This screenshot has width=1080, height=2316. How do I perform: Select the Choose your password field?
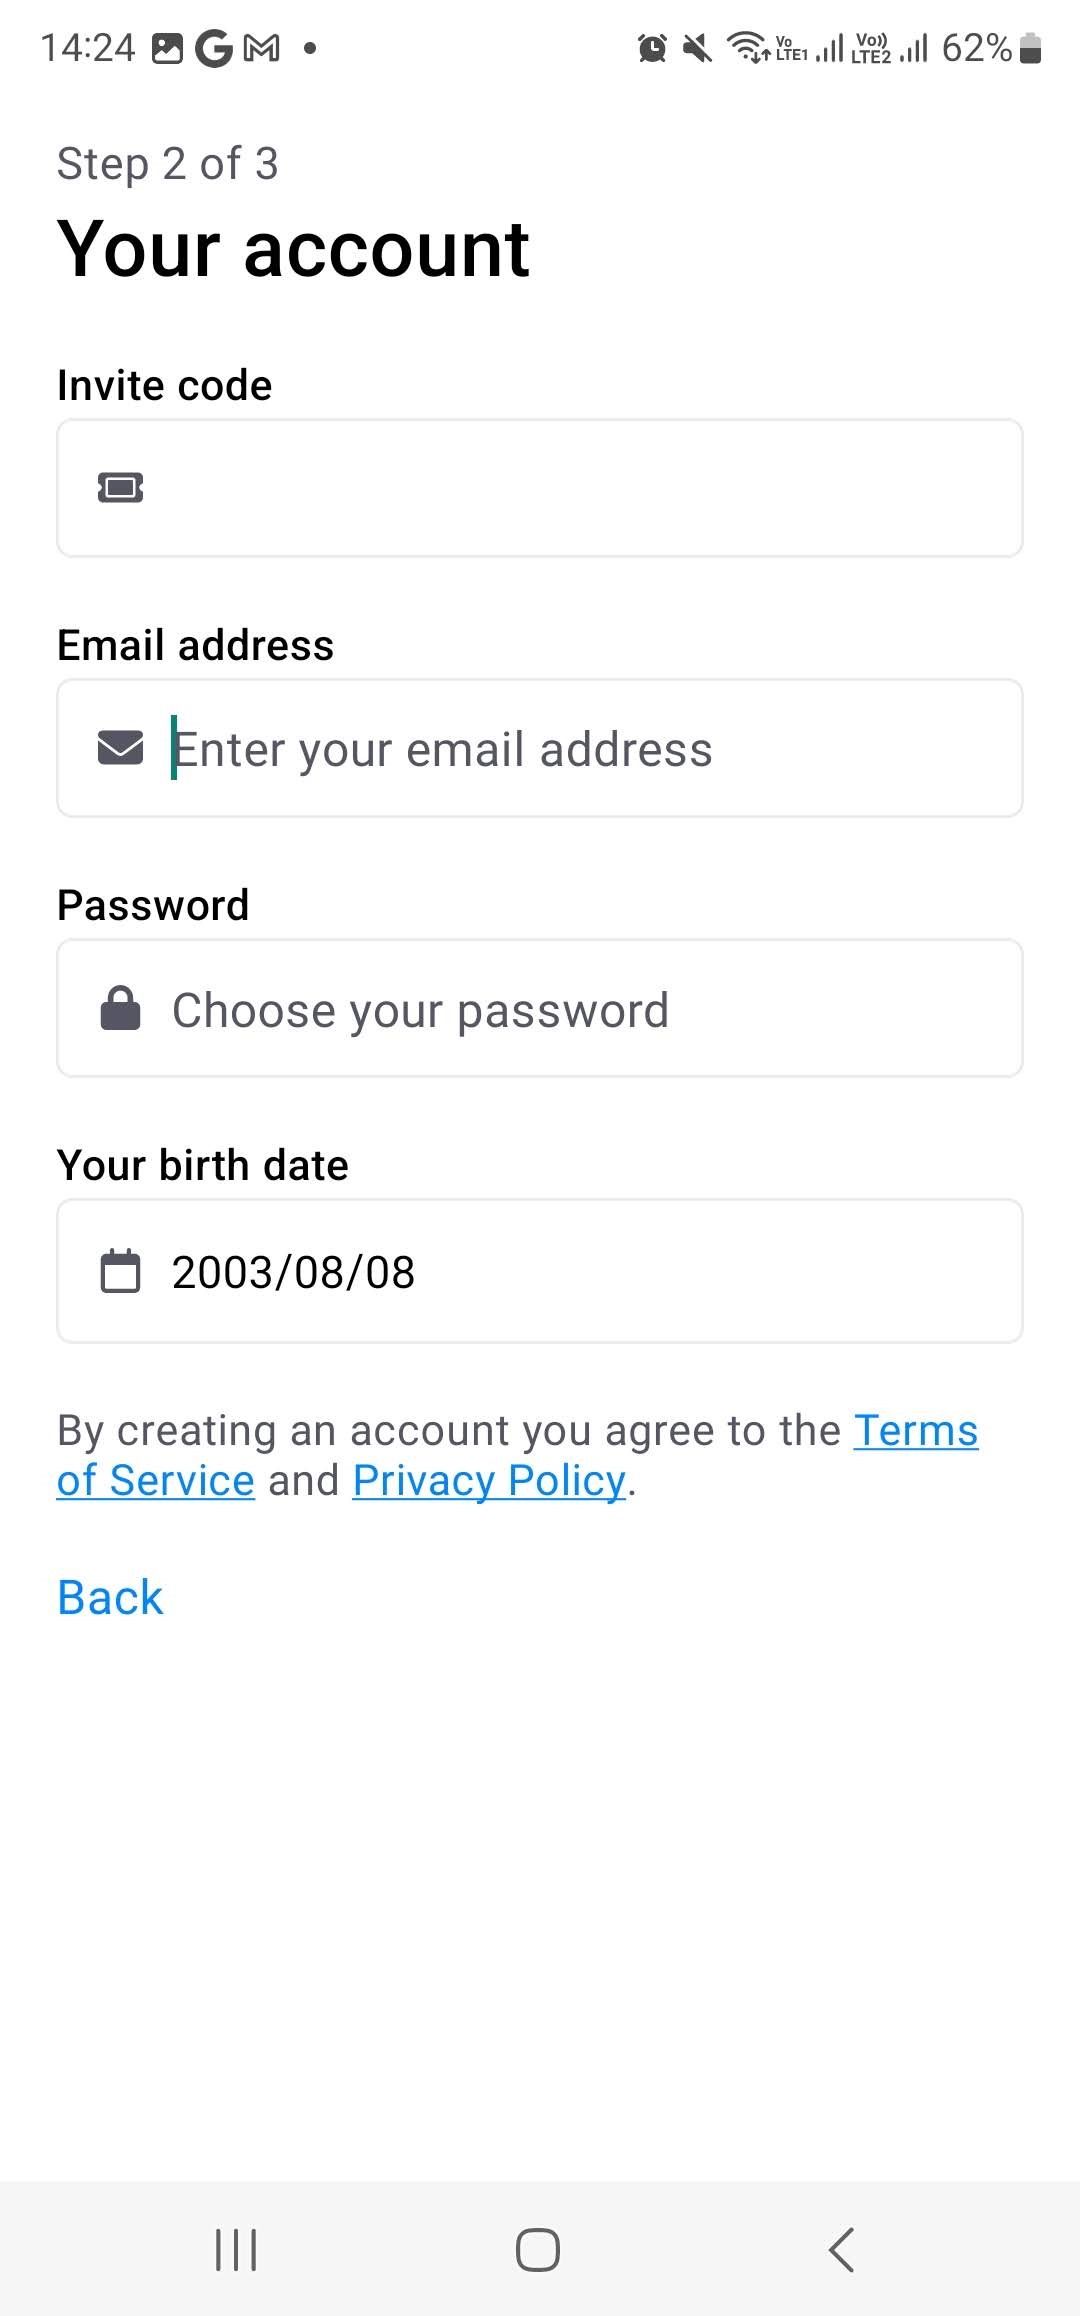point(540,1008)
